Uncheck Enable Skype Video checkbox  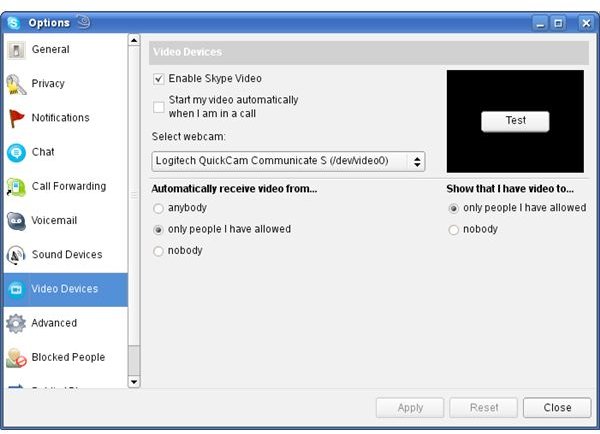158,79
